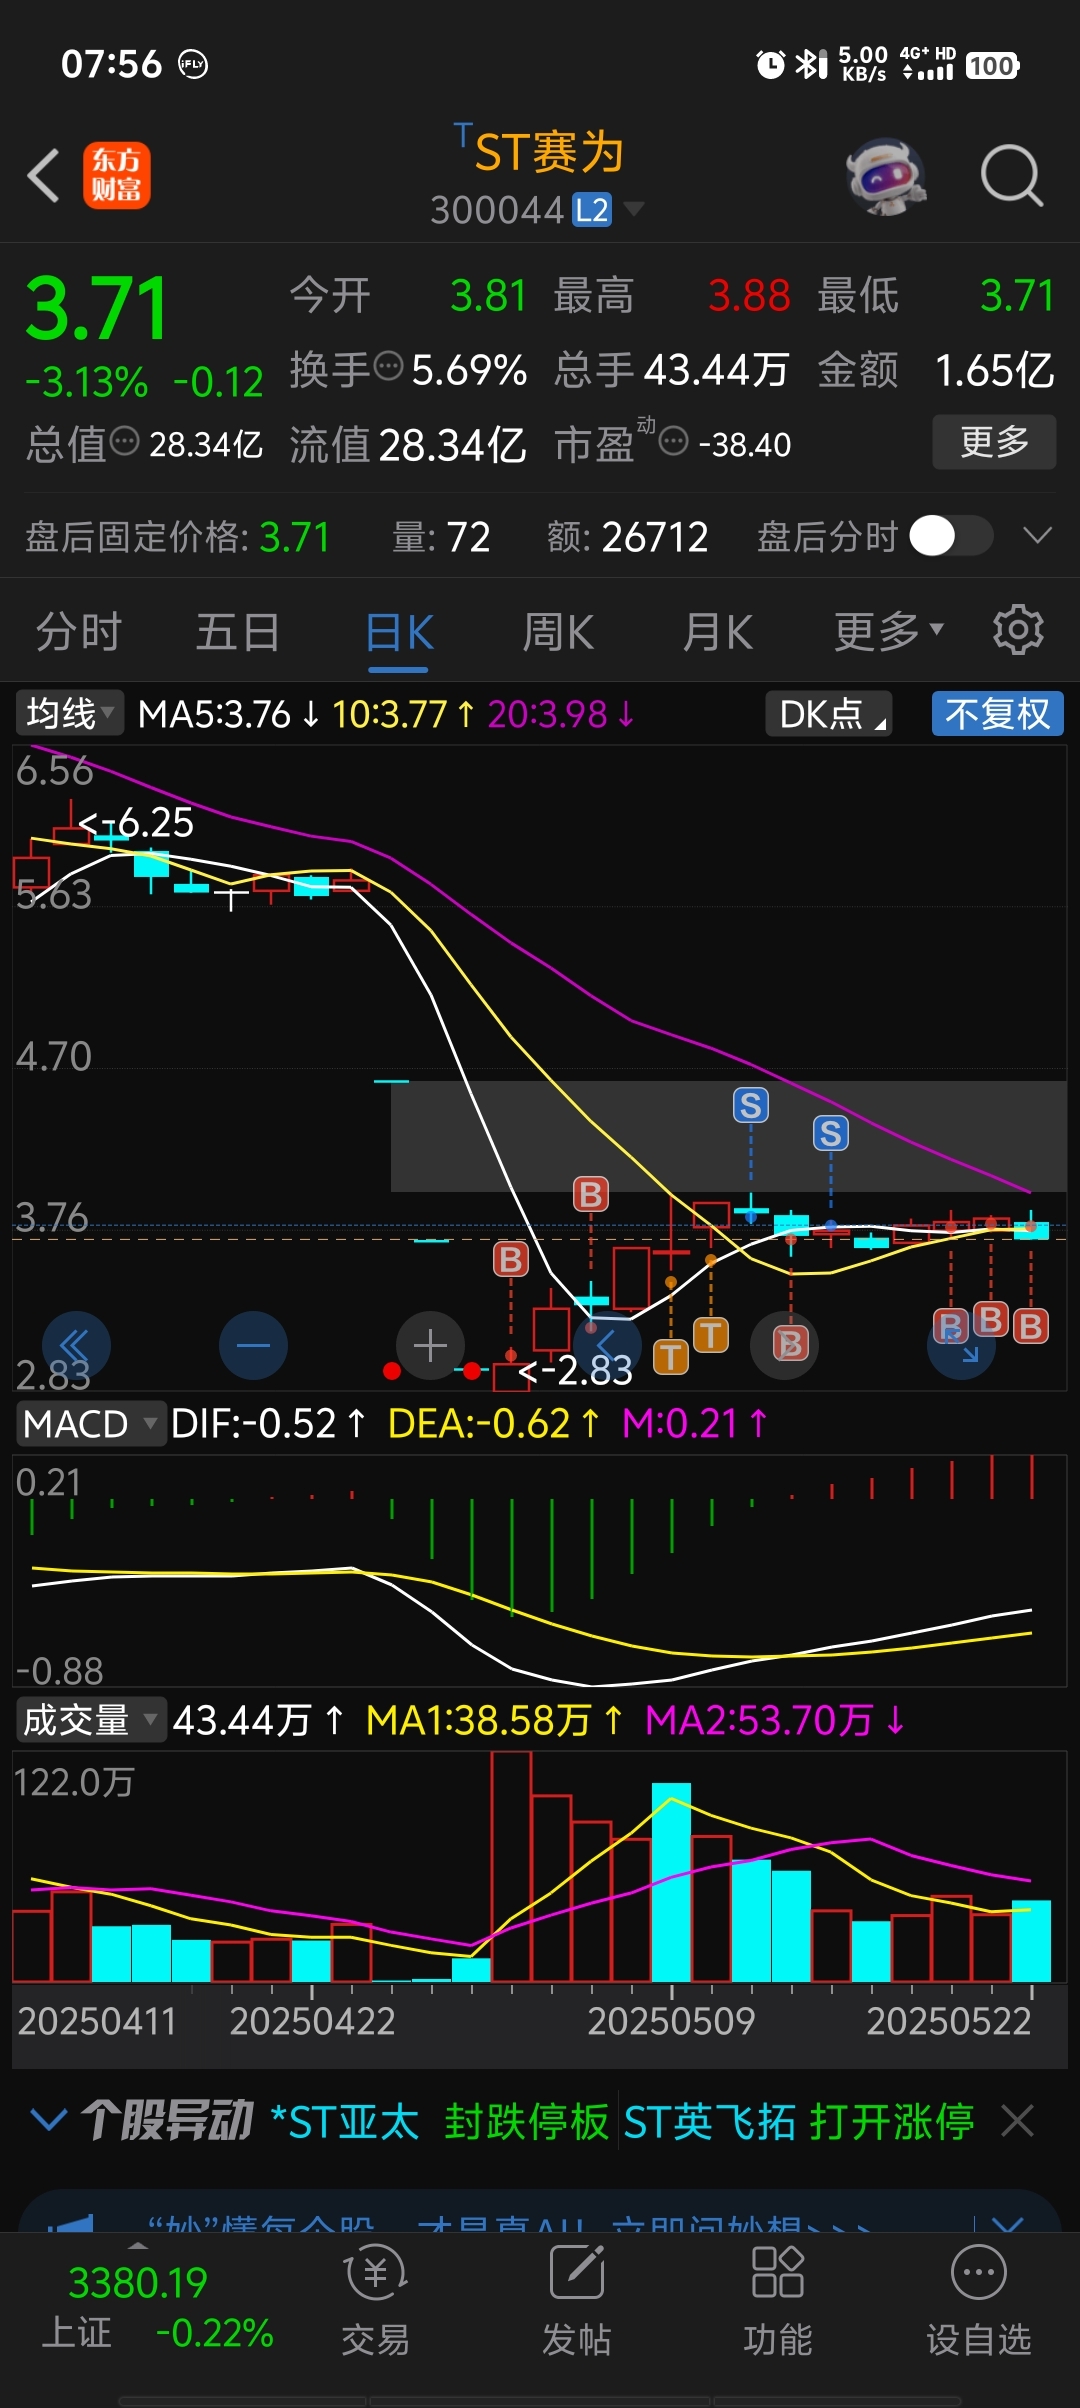Select the 日K tab

399,634
